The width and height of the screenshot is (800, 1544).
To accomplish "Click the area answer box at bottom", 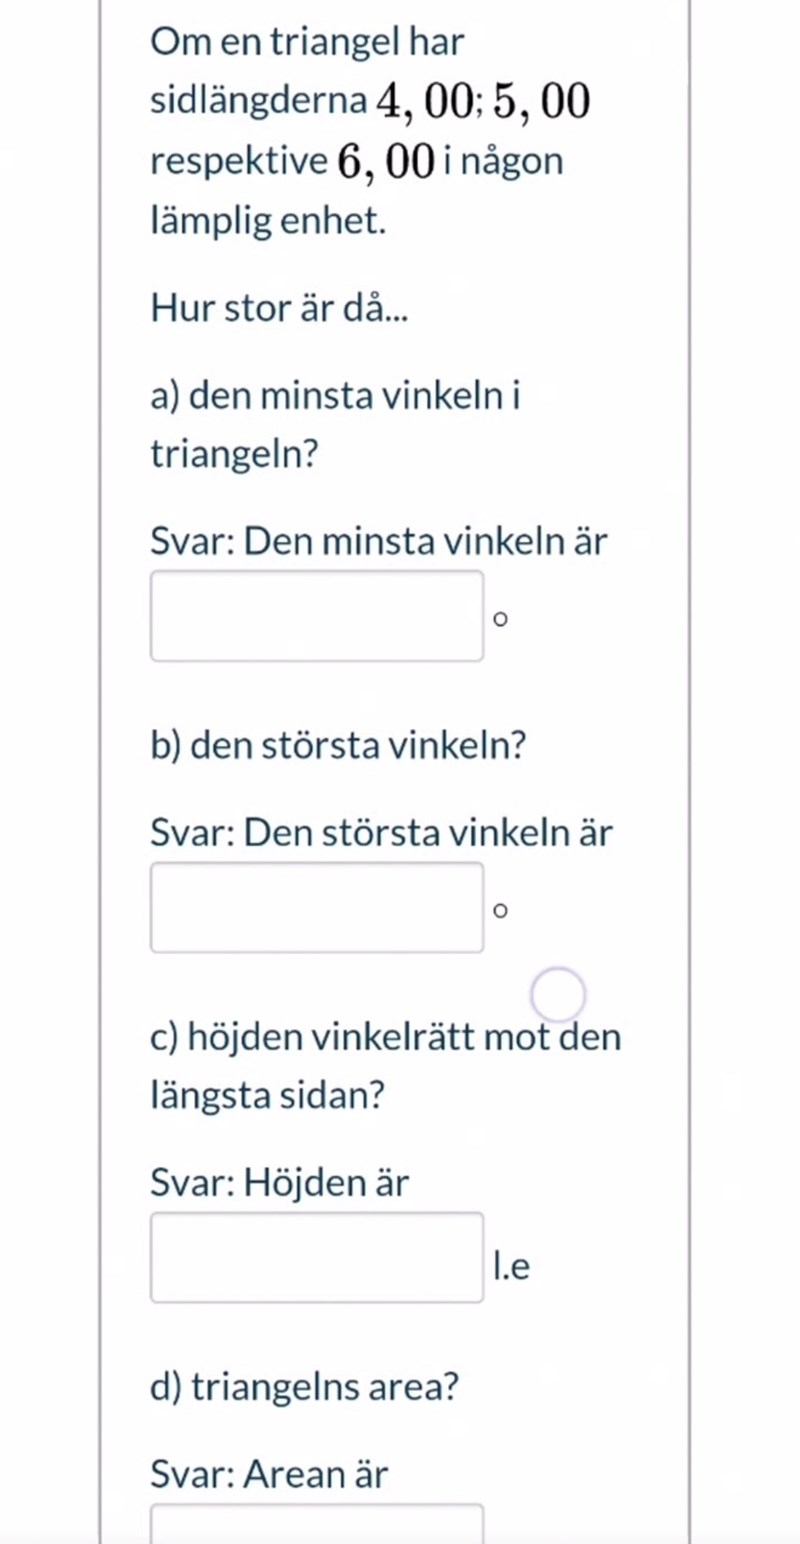I will coord(317,1527).
